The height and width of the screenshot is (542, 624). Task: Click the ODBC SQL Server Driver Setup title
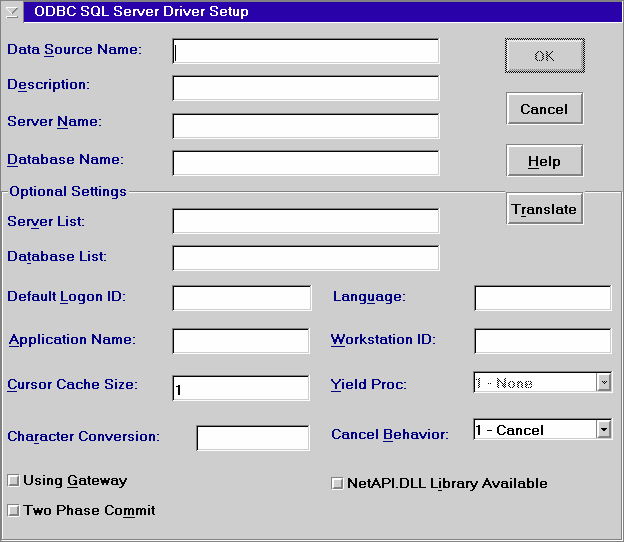point(141,12)
